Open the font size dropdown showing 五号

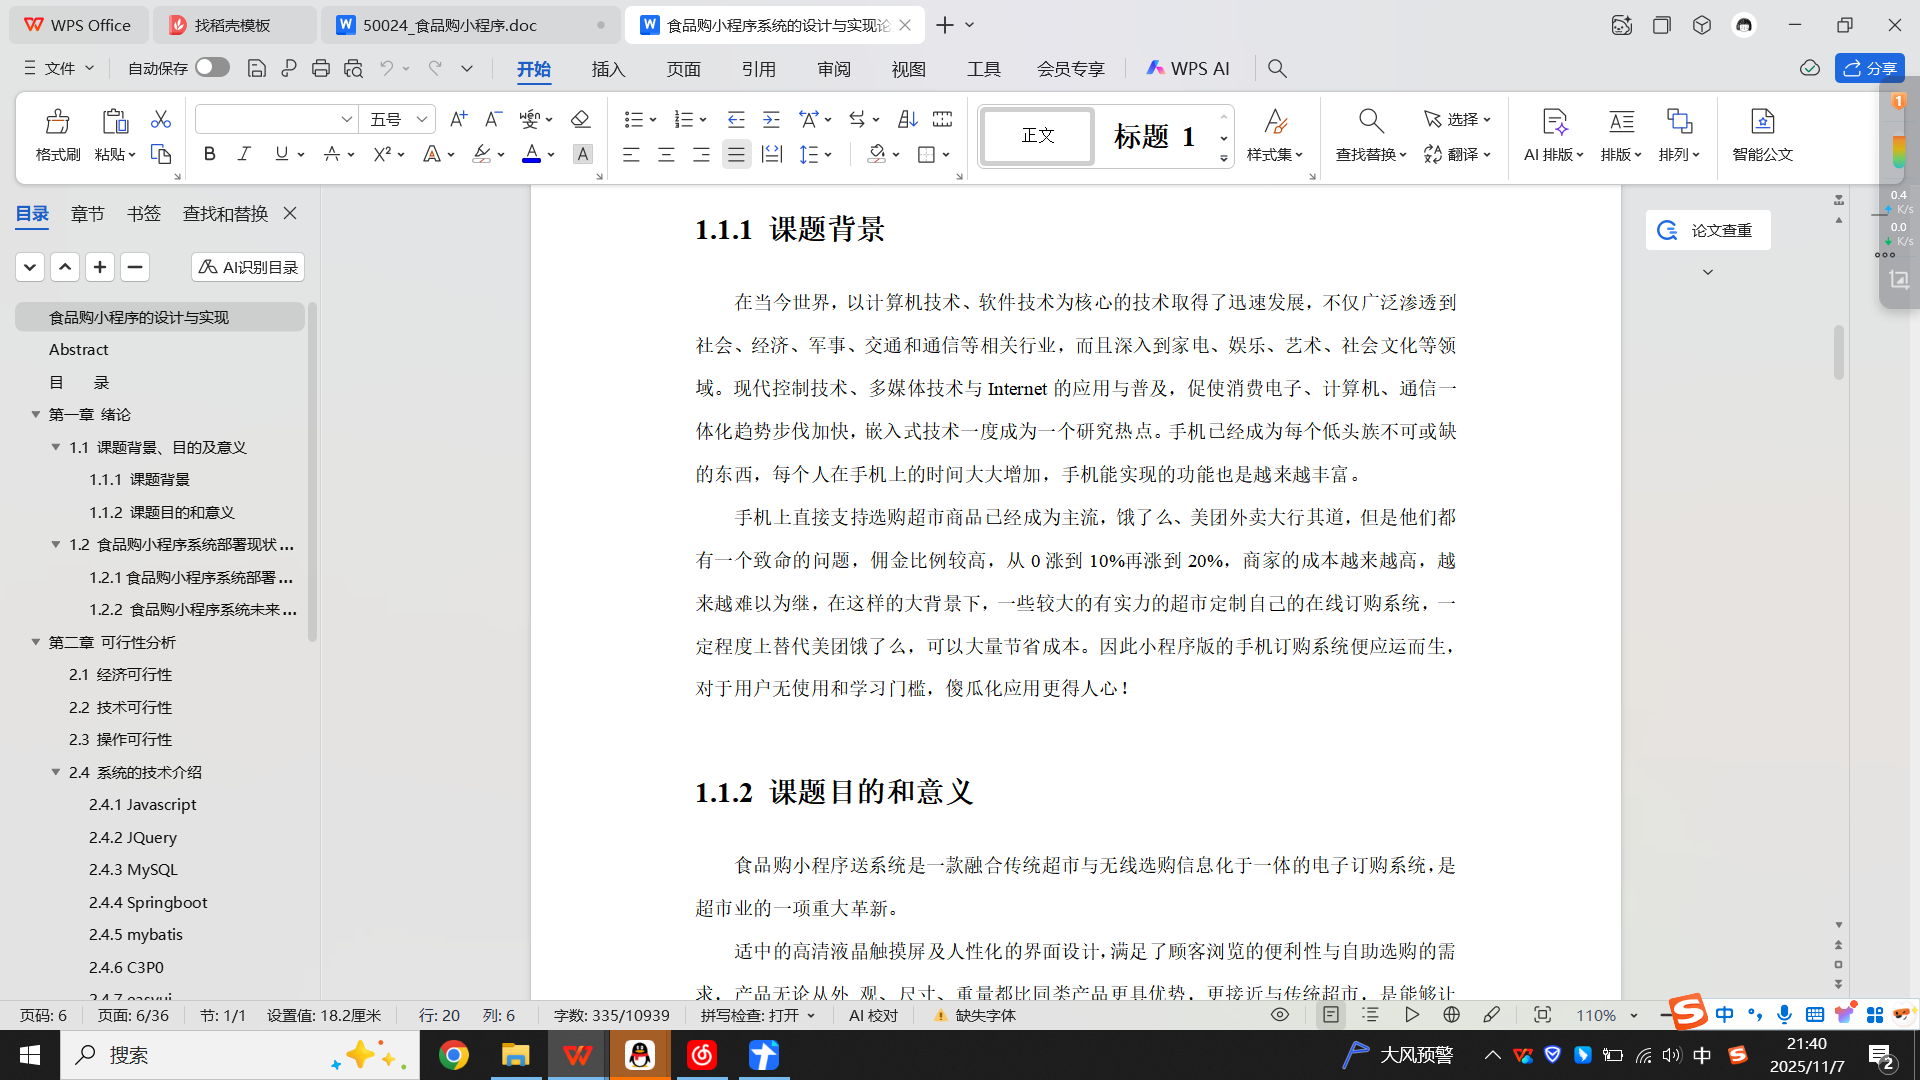pyautogui.click(x=397, y=119)
